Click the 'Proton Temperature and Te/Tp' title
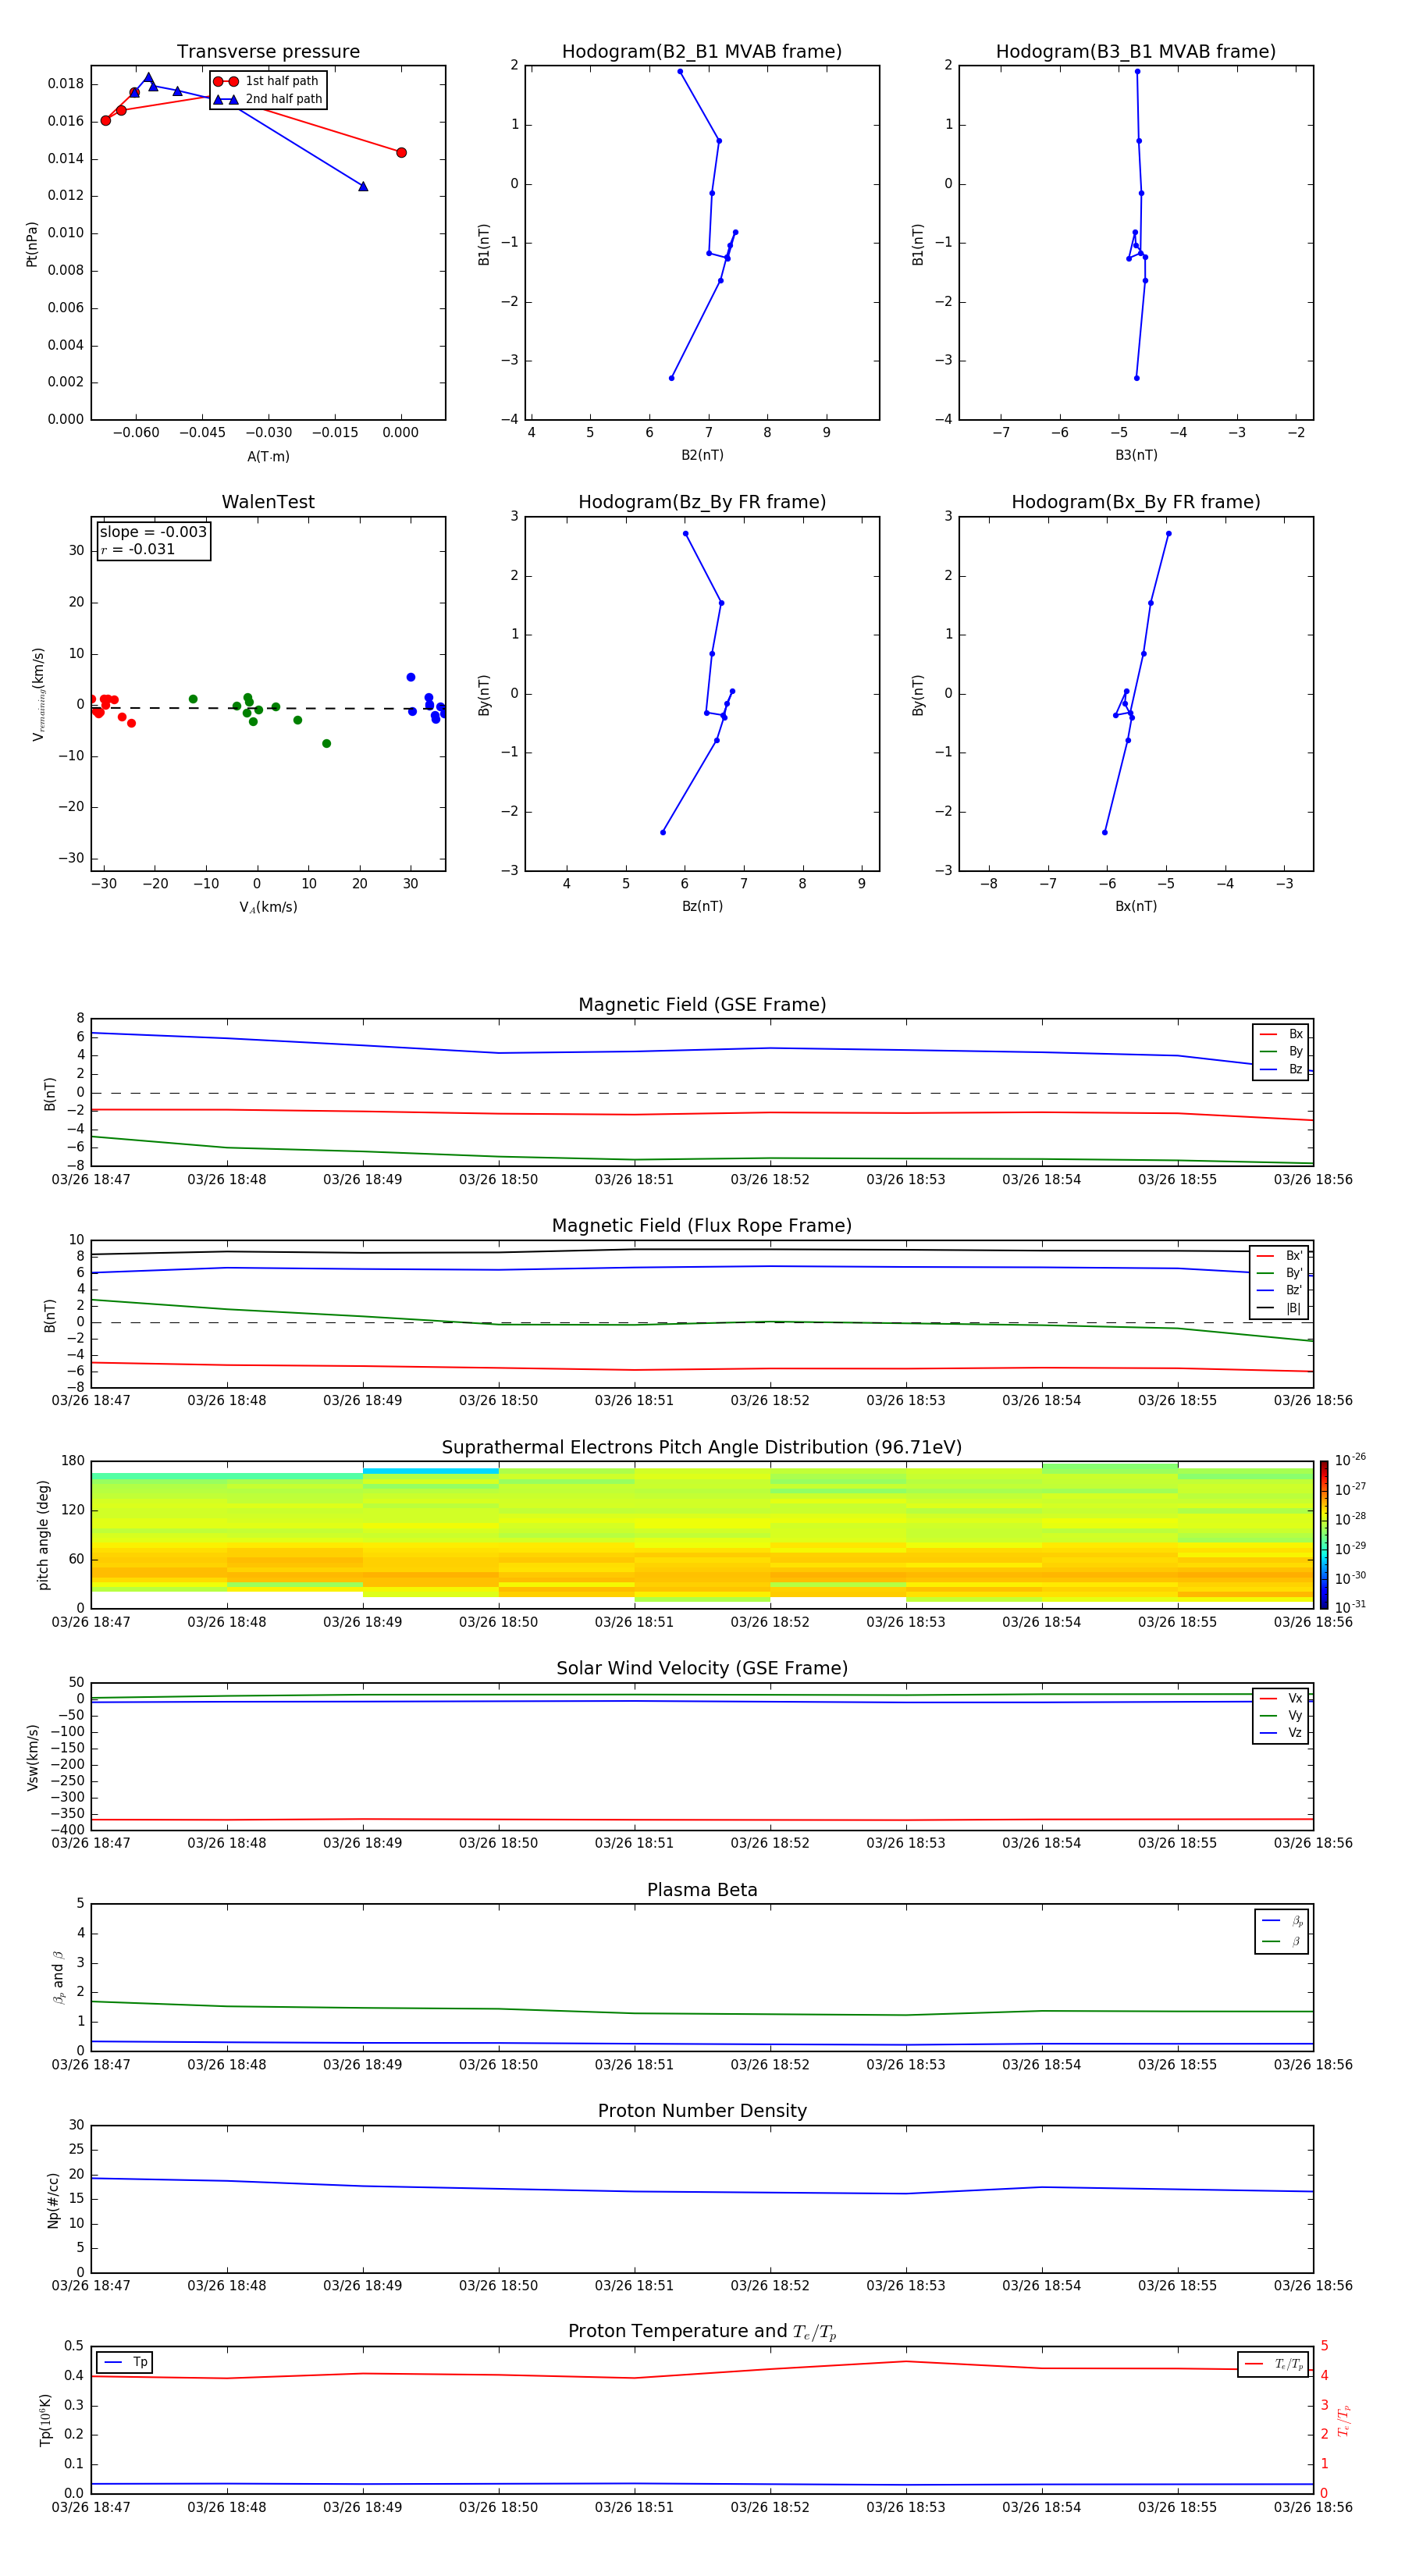 [702, 2332]
